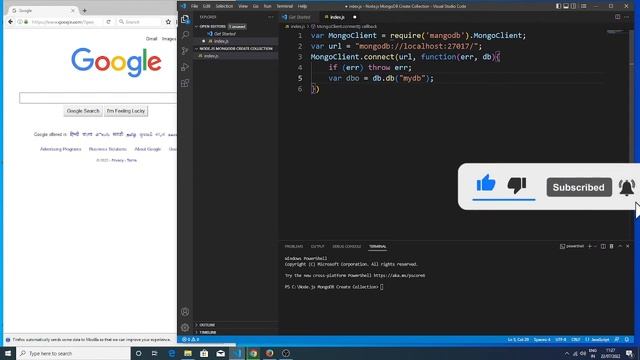Switch to the Problems panel tab
Viewport: 640px width, 360px height.
pyautogui.click(x=294, y=247)
